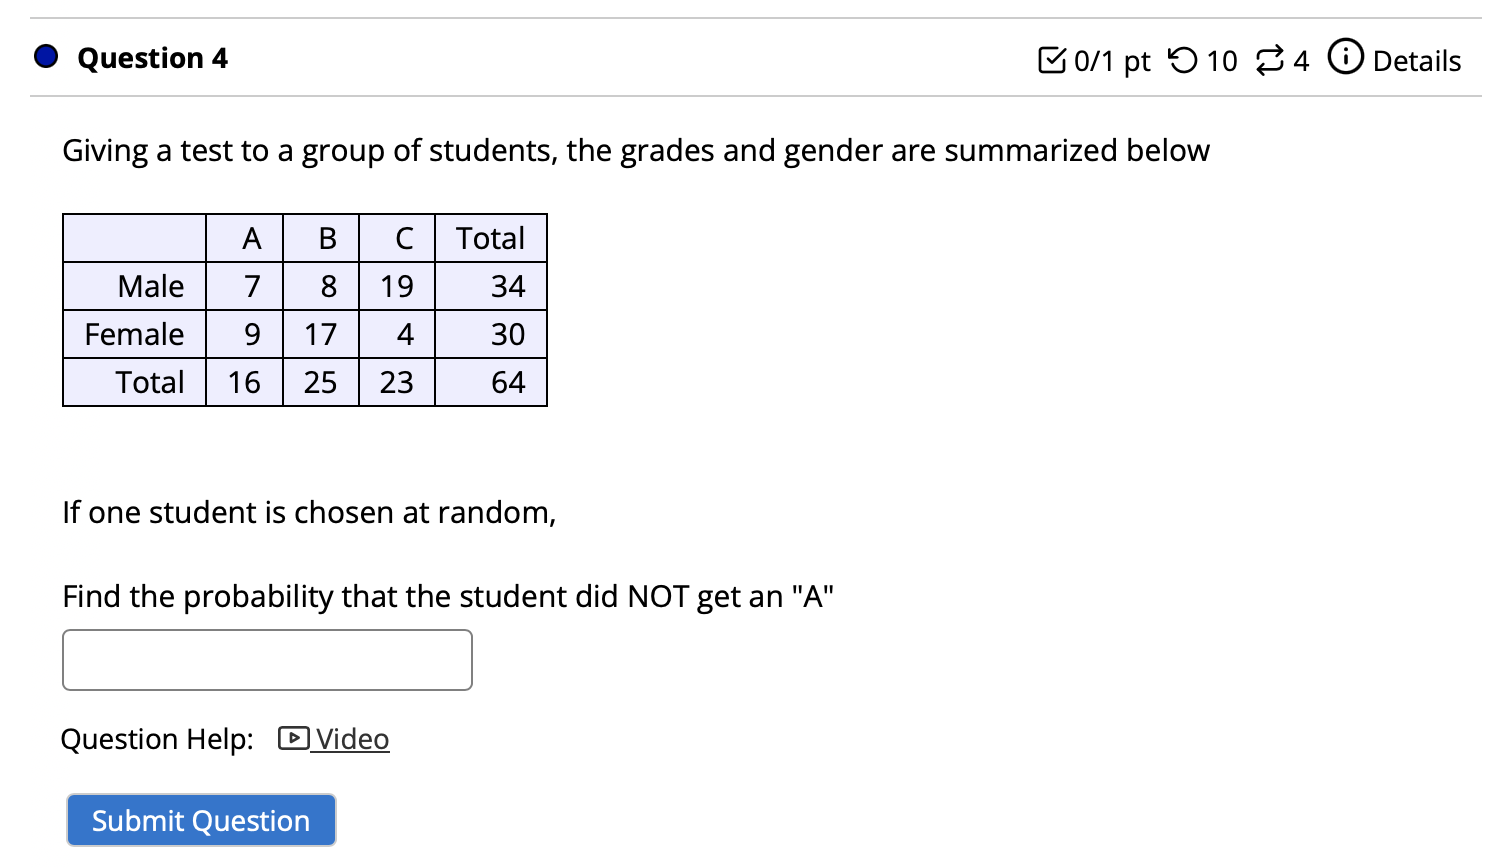Select the Question 4 header
1490x868 pixels.
[x=152, y=58]
